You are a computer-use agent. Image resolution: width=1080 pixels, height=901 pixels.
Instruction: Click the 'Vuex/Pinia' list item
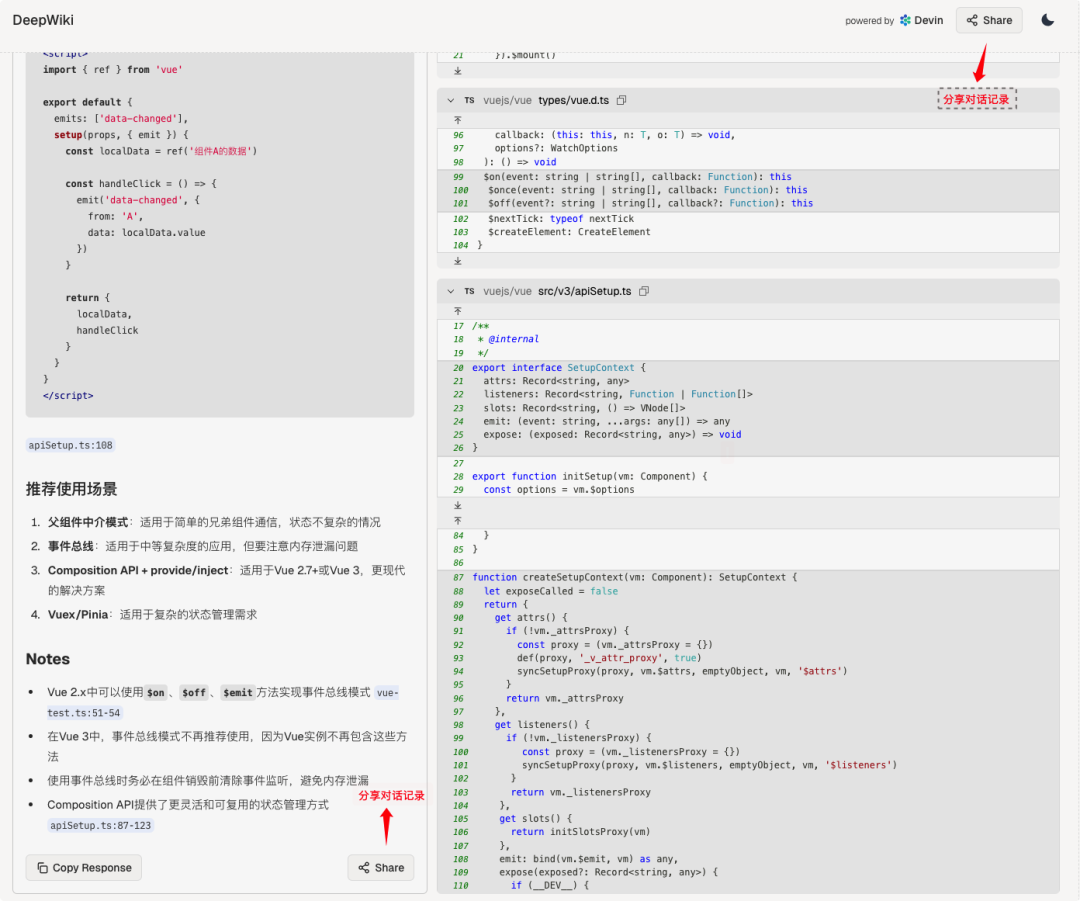(152, 614)
